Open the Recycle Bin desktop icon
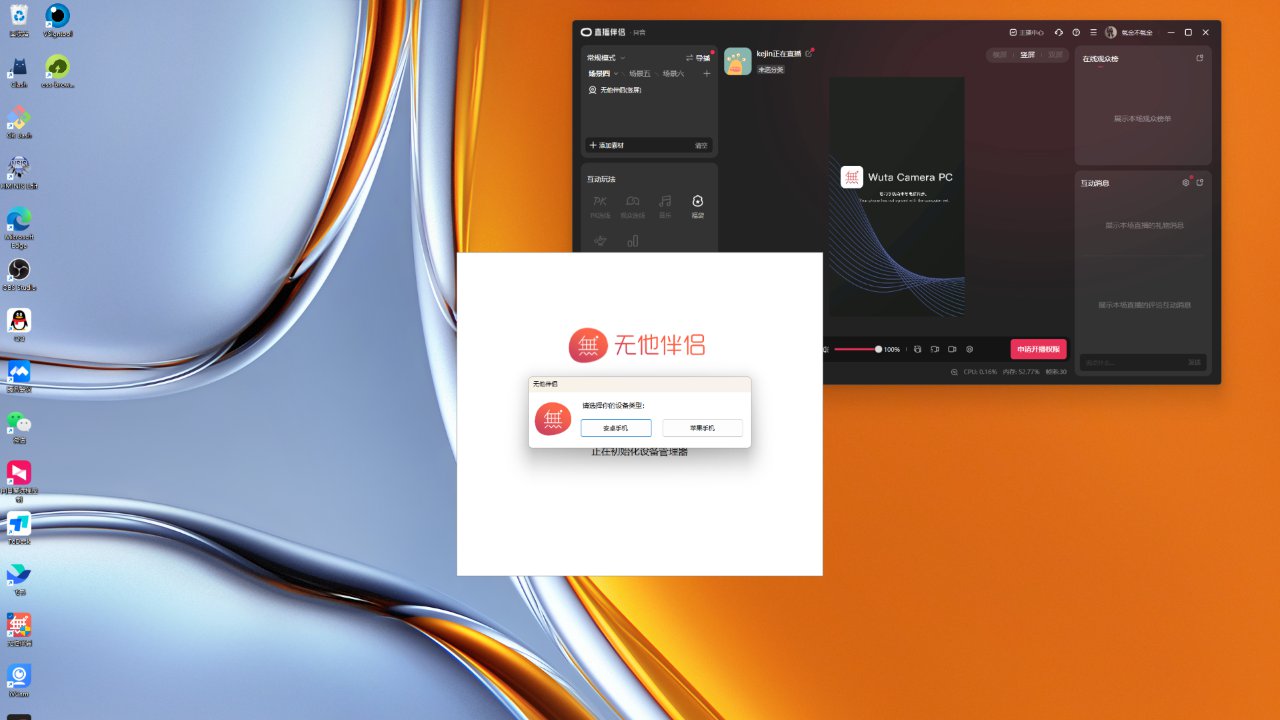1280x720 pixels. (19, 20)
